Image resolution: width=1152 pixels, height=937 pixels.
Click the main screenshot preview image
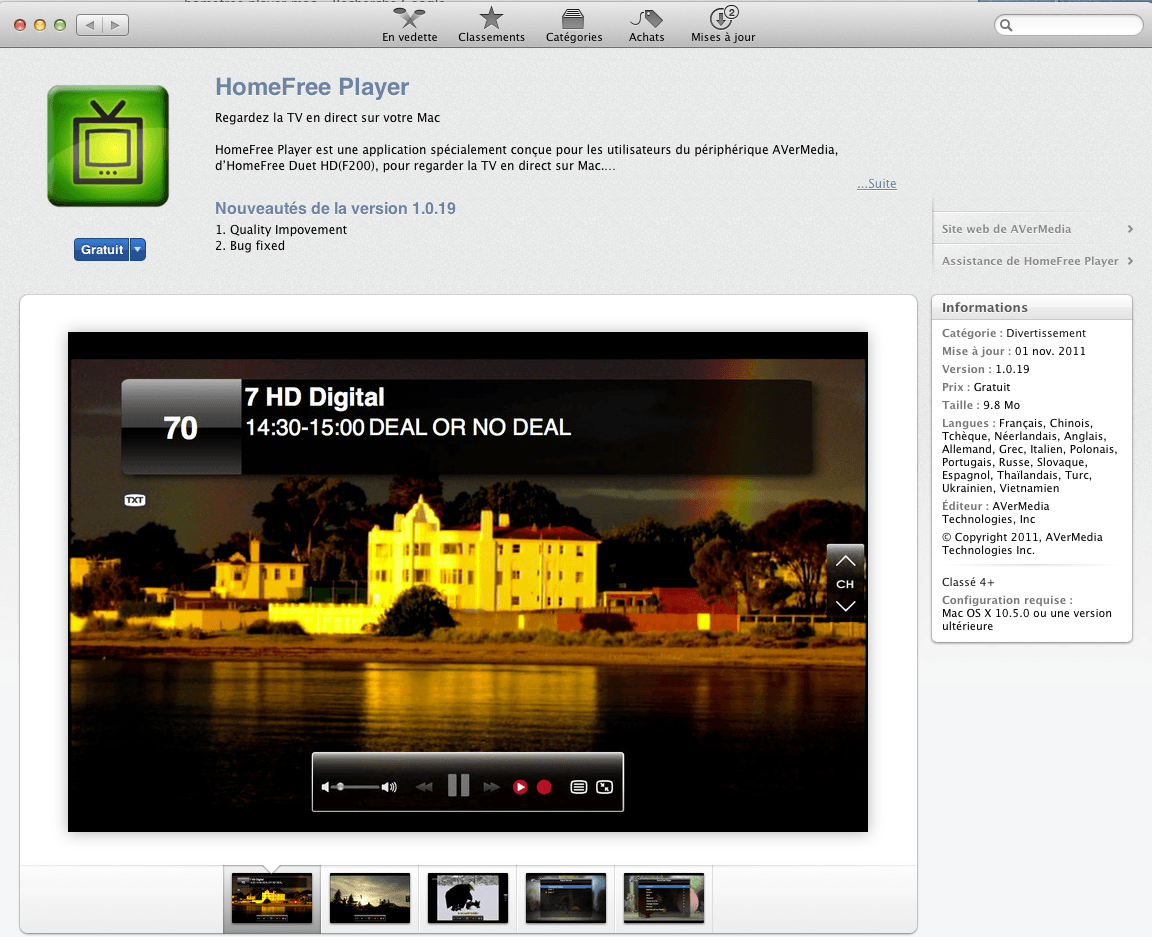(x=468, y=582)
